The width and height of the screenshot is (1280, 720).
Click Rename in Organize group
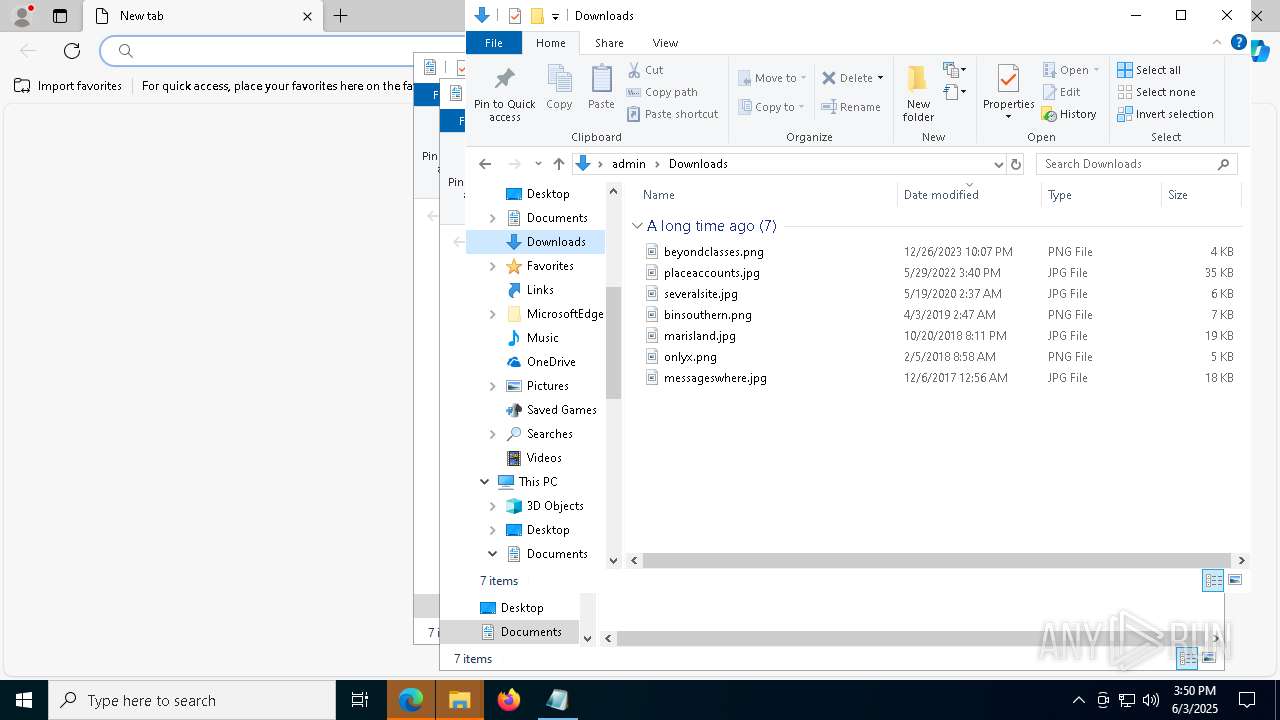[851, 107]
